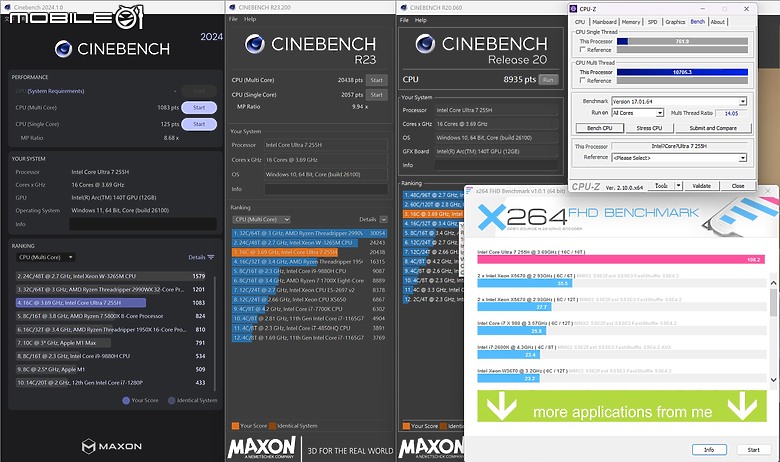The height and width of the screenshot is (462, 780).
Task: Start CPU (Single Core) test in Cinebench 2024
Action: (x=199, y=124)
